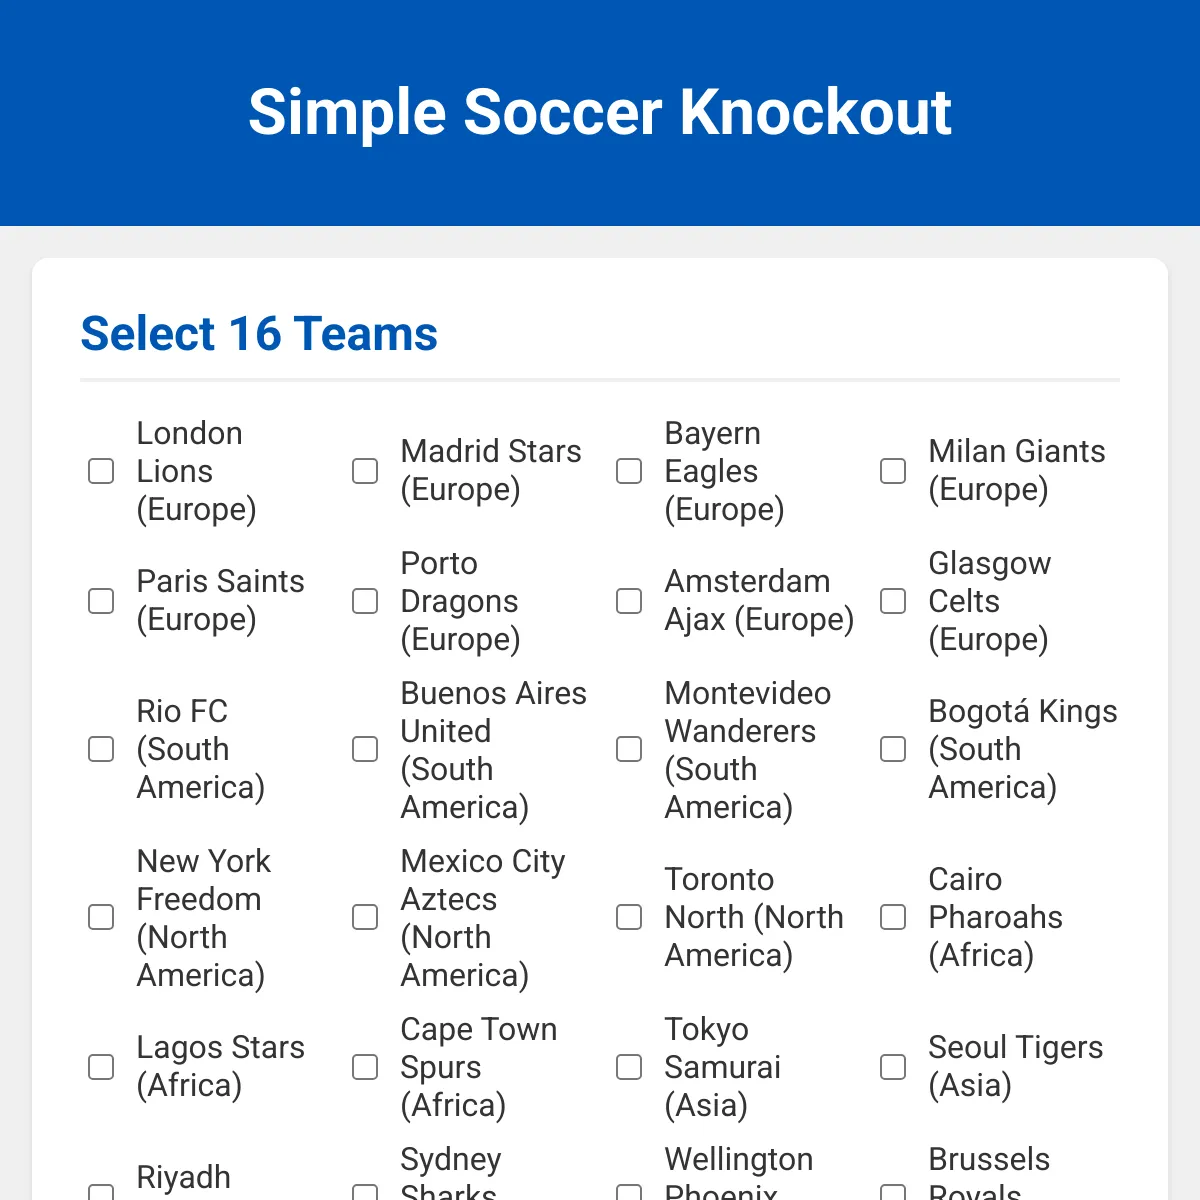Check the Bayern Eagles (Europe) box
Viewport: 1200px width, 1200px height.
629,471
